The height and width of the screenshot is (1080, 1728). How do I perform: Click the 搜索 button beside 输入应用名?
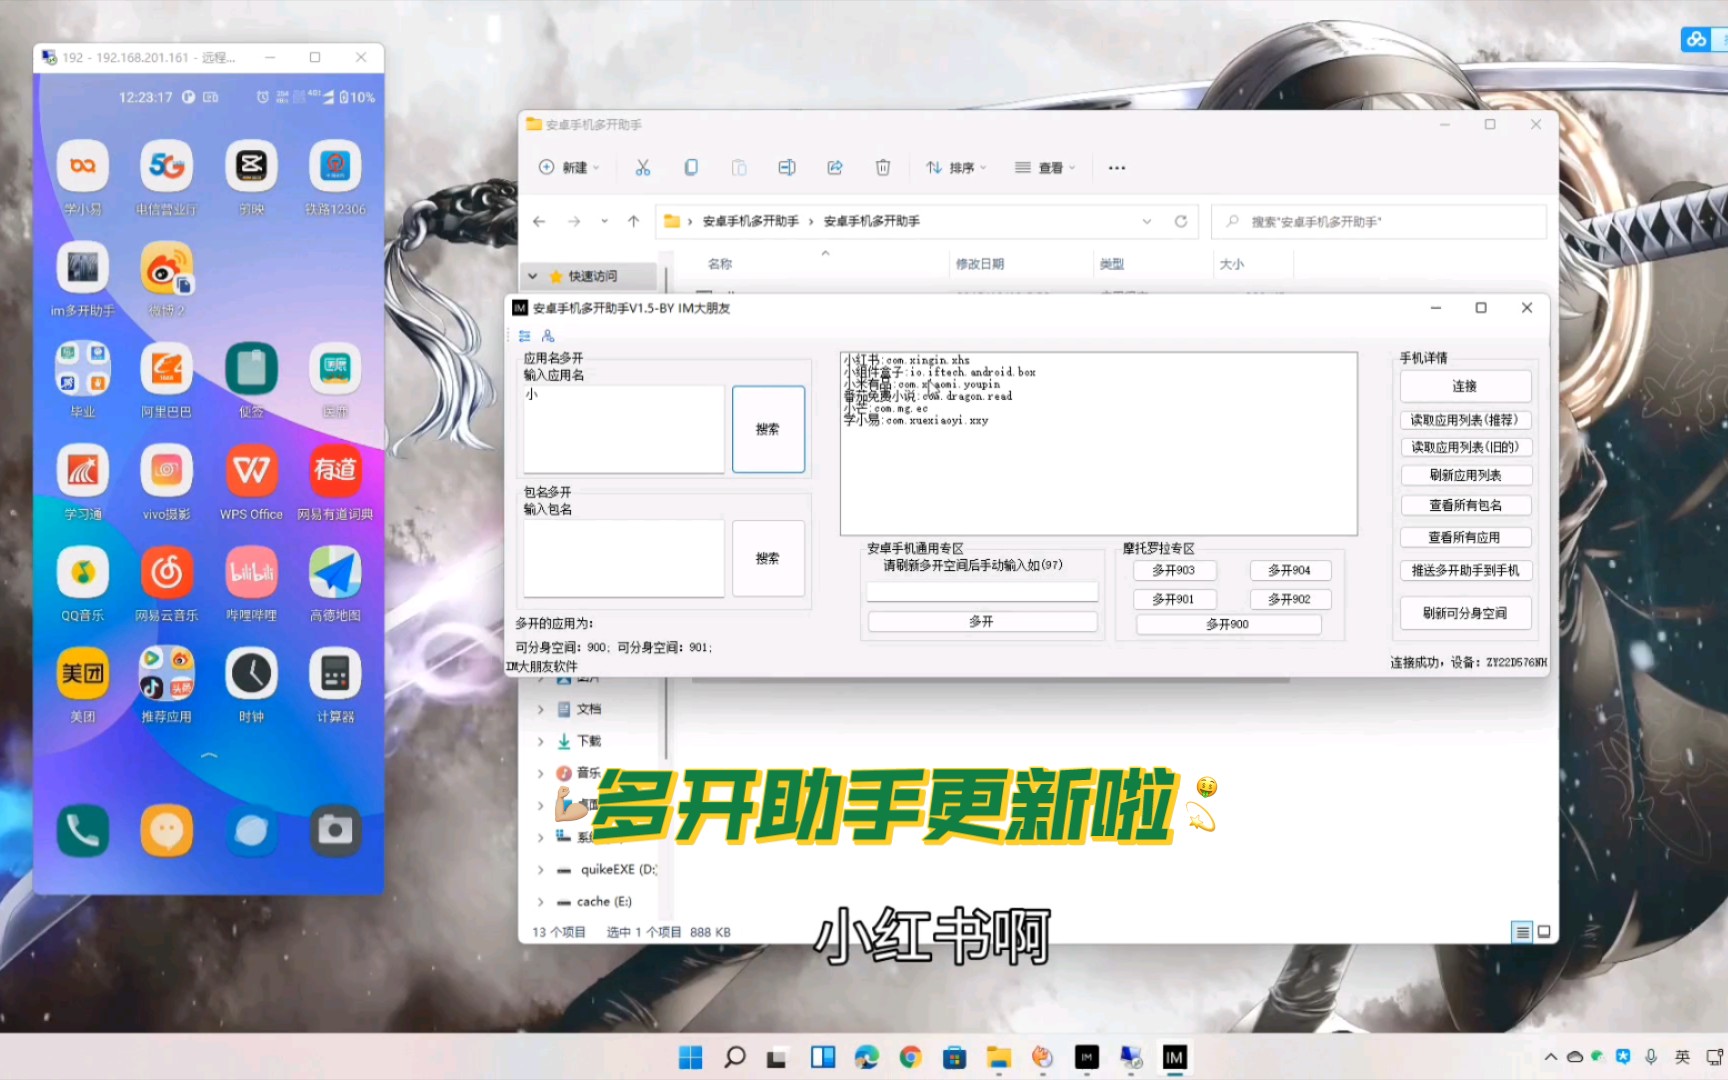click(768, 429)
